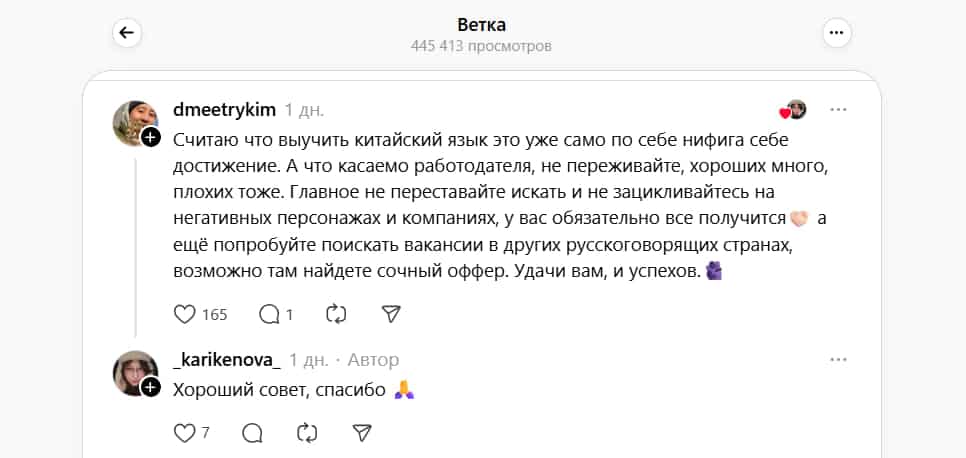Reply to _karikenova_'s comment

pos(252,433)
